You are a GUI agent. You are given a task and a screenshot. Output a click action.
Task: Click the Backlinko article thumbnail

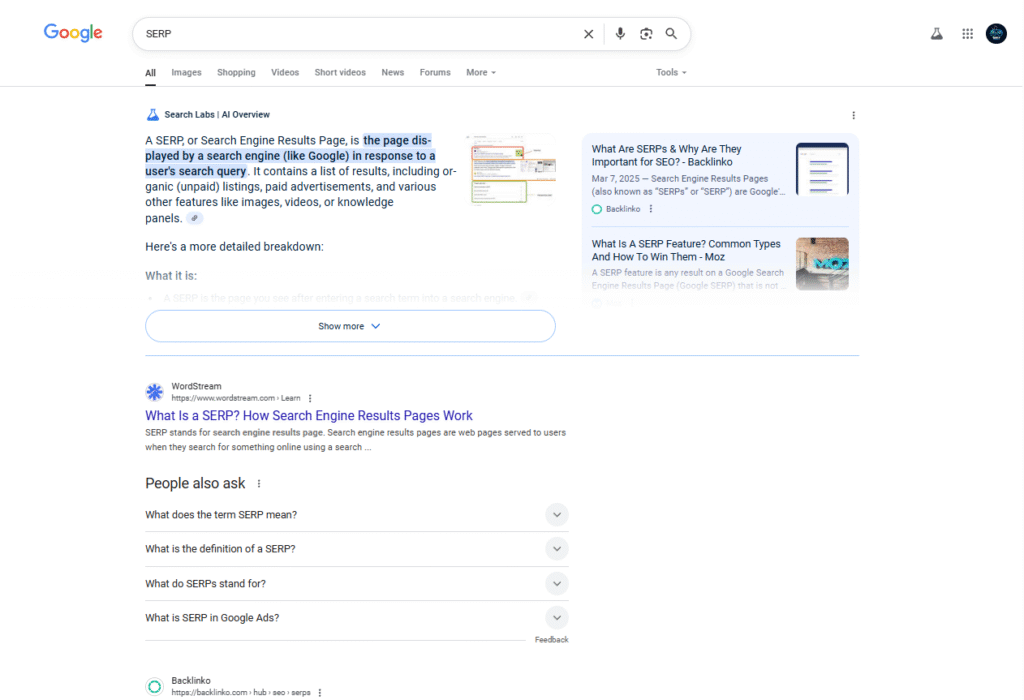tap(822, 169)
